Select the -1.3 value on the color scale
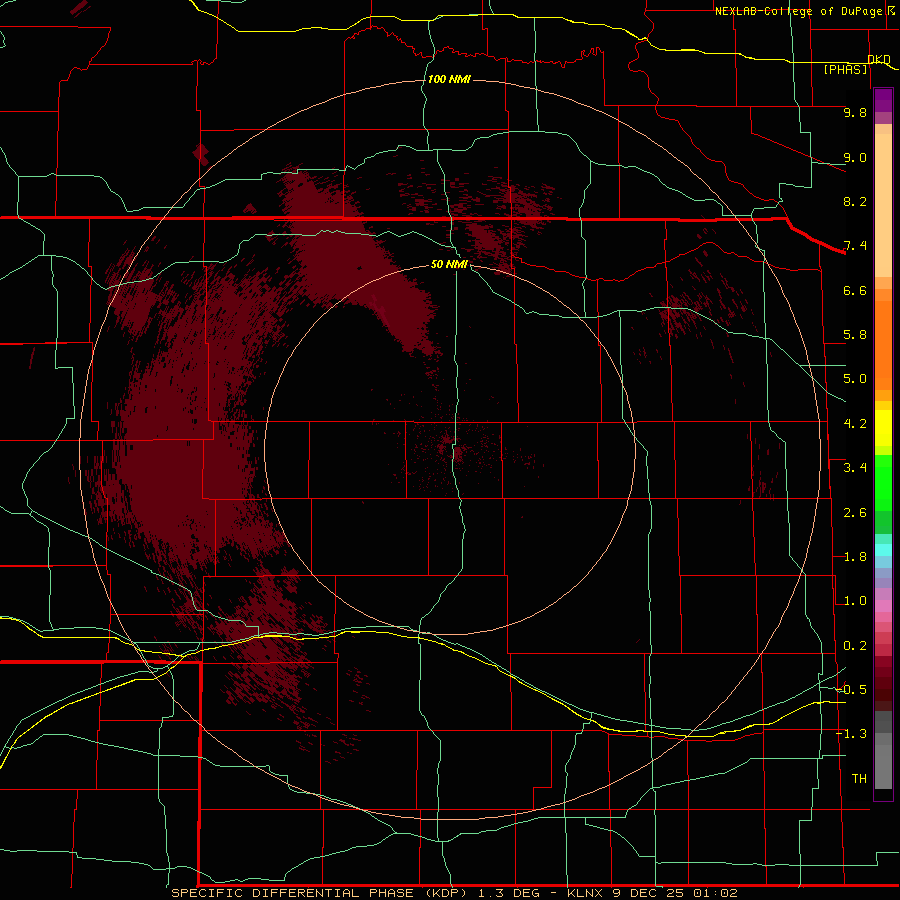 (851, 734)
